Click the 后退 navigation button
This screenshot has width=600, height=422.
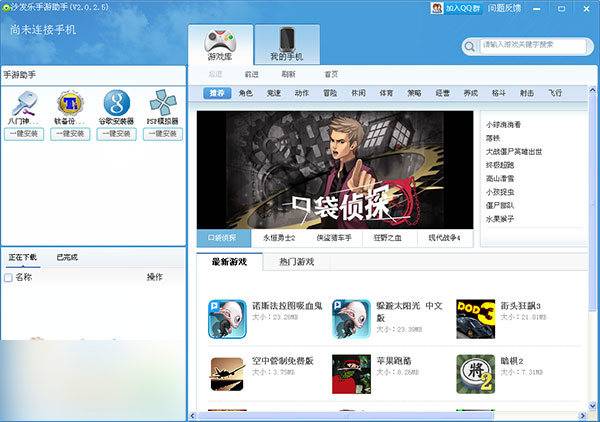(215, 75)
